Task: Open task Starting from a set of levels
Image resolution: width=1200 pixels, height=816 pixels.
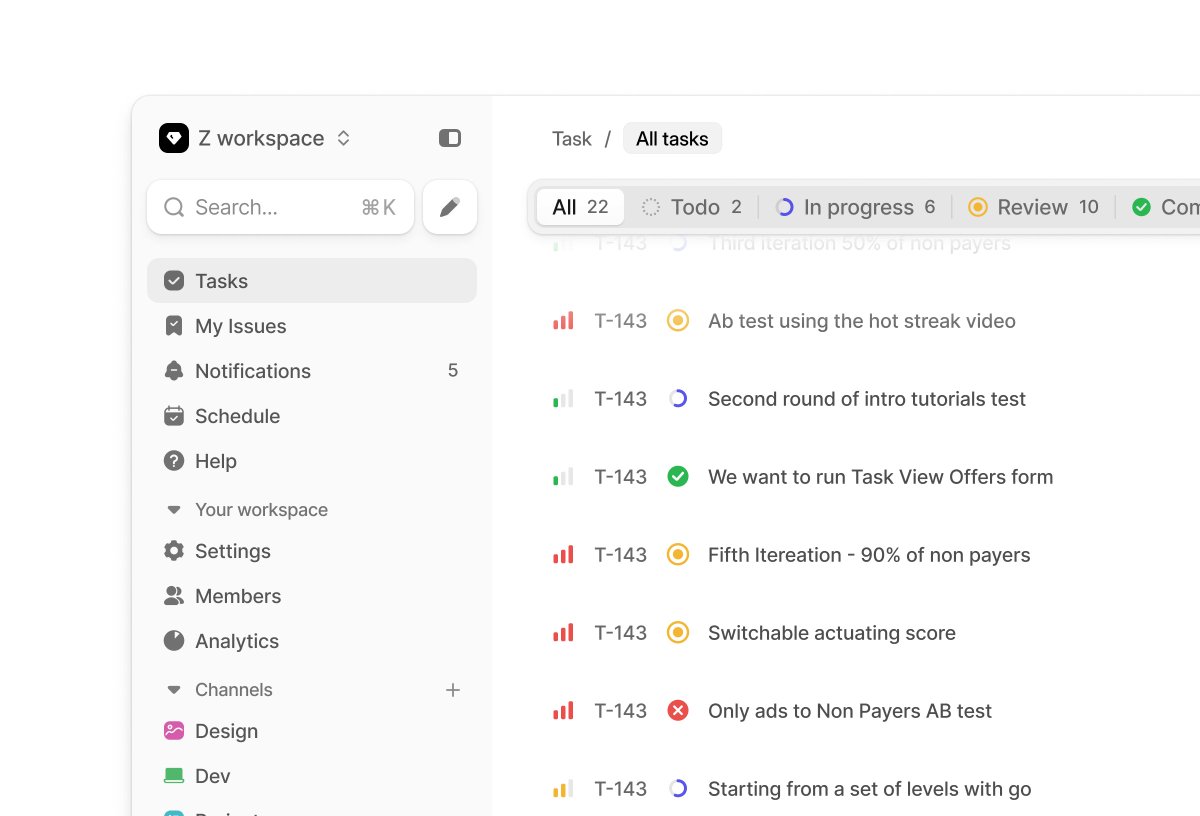Action: [x=870, y=789]
